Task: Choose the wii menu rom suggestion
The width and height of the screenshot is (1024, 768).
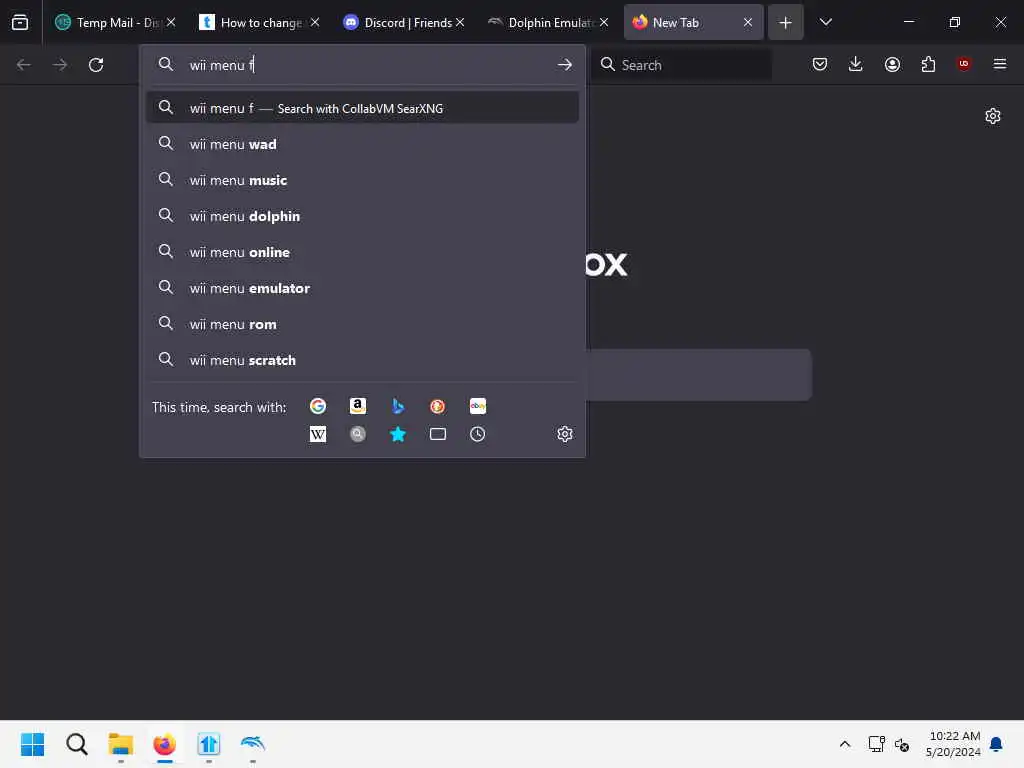Action: click(362, 324)
